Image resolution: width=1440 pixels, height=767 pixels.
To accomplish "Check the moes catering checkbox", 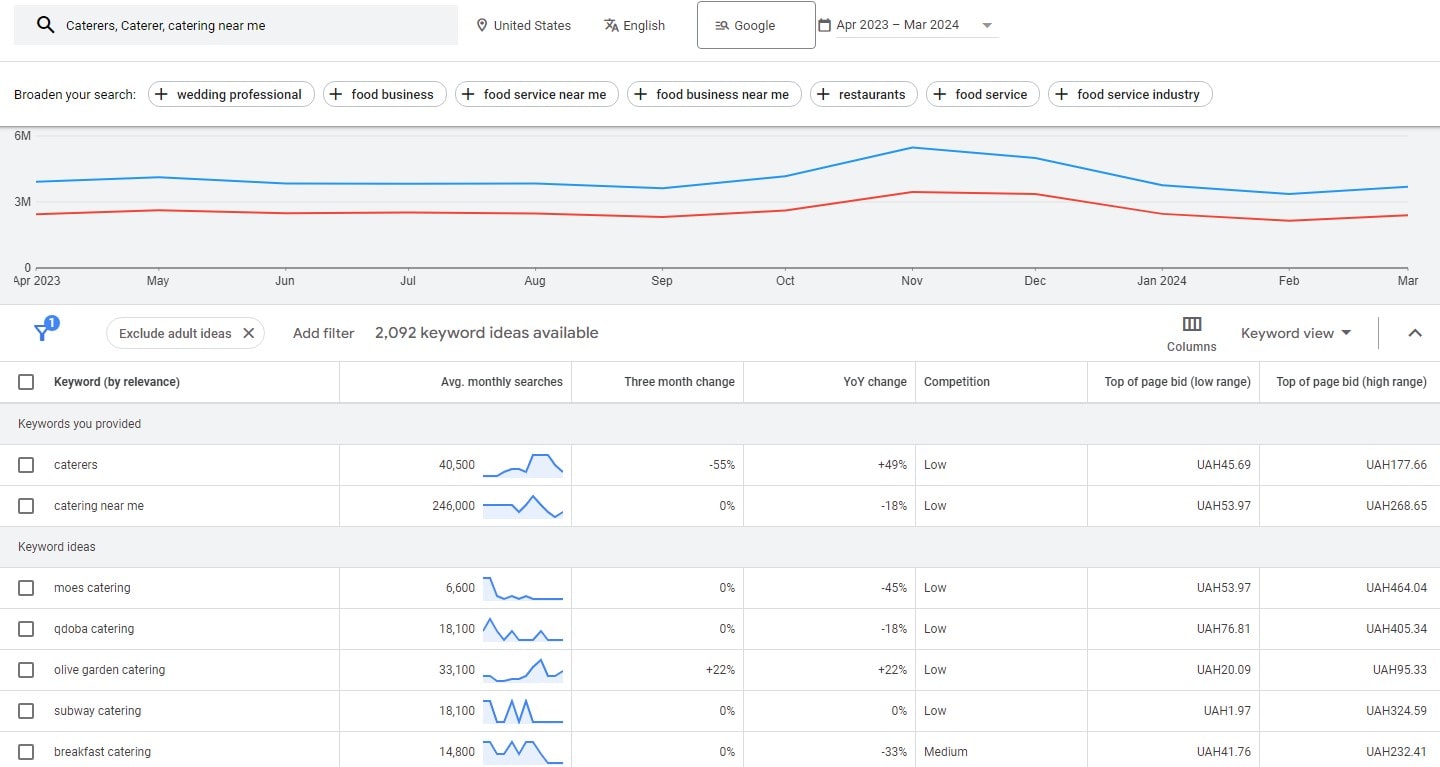I will [26, 588].
